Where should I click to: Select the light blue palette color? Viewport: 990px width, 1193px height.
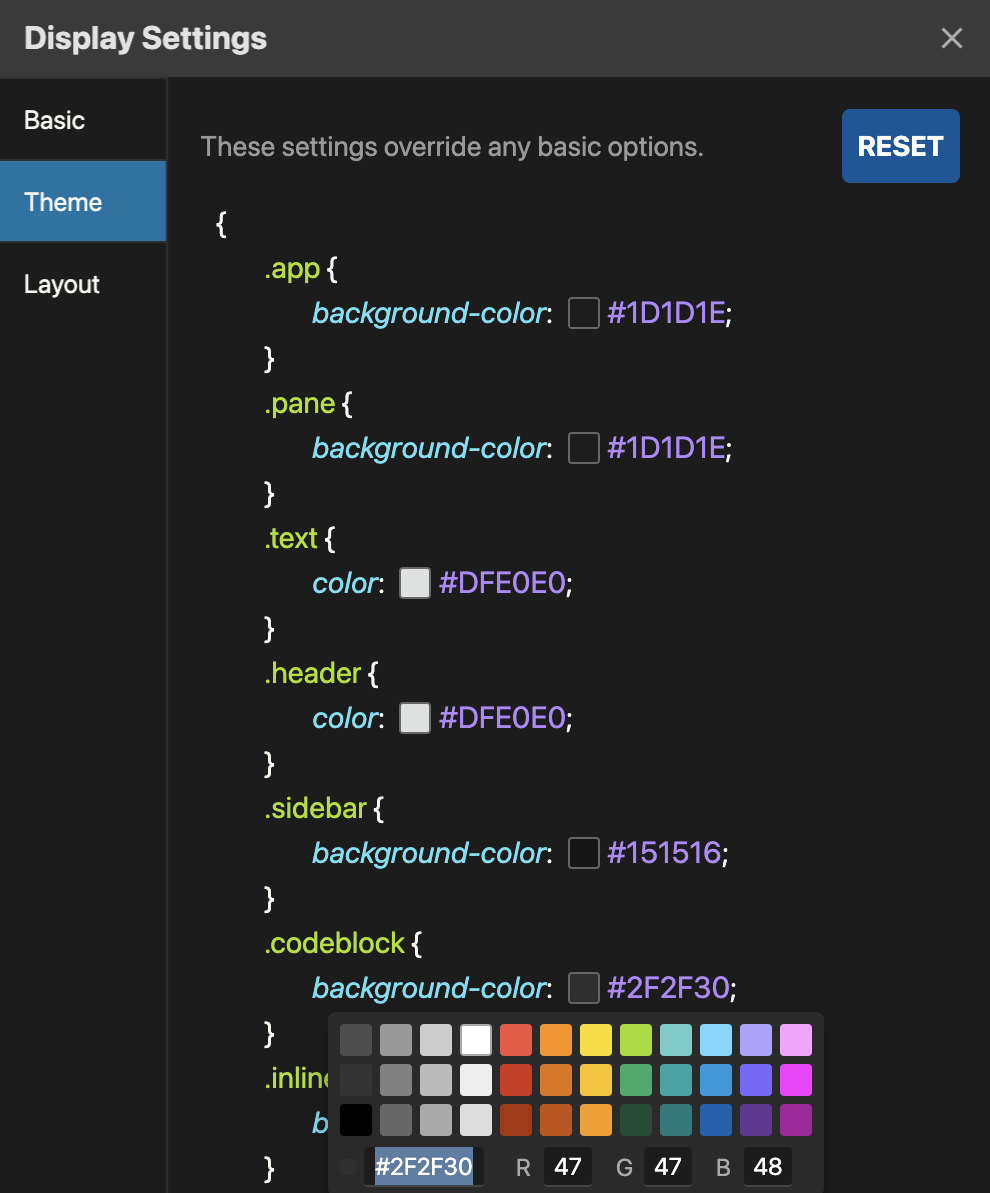[716, 1040]
